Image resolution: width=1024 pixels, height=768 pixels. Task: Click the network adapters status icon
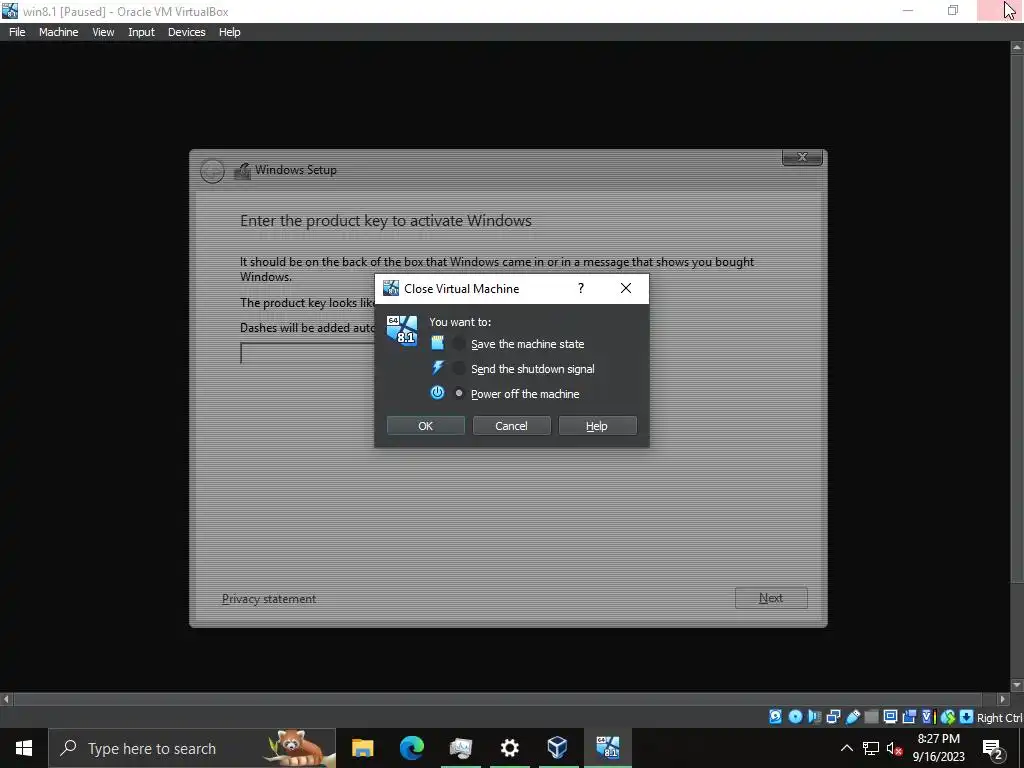click(x=833, y=716)
